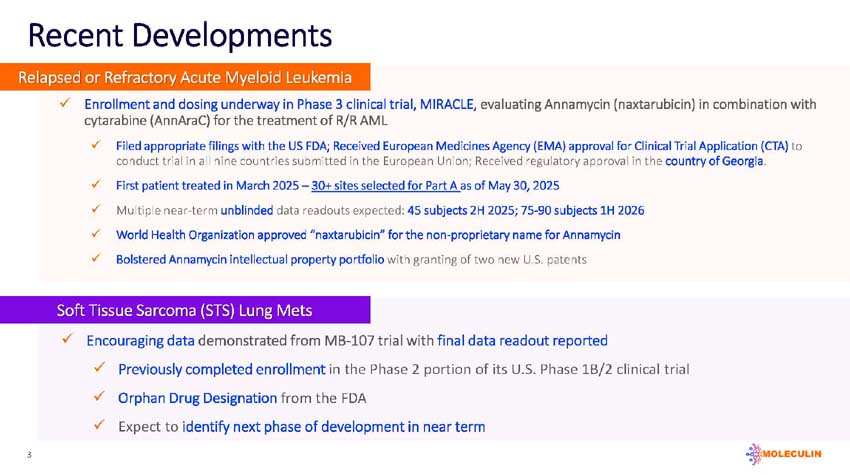Click the text "as of May 30, 2025"
Viewport: 850px width, 475px height.
[x=510, y=185]
